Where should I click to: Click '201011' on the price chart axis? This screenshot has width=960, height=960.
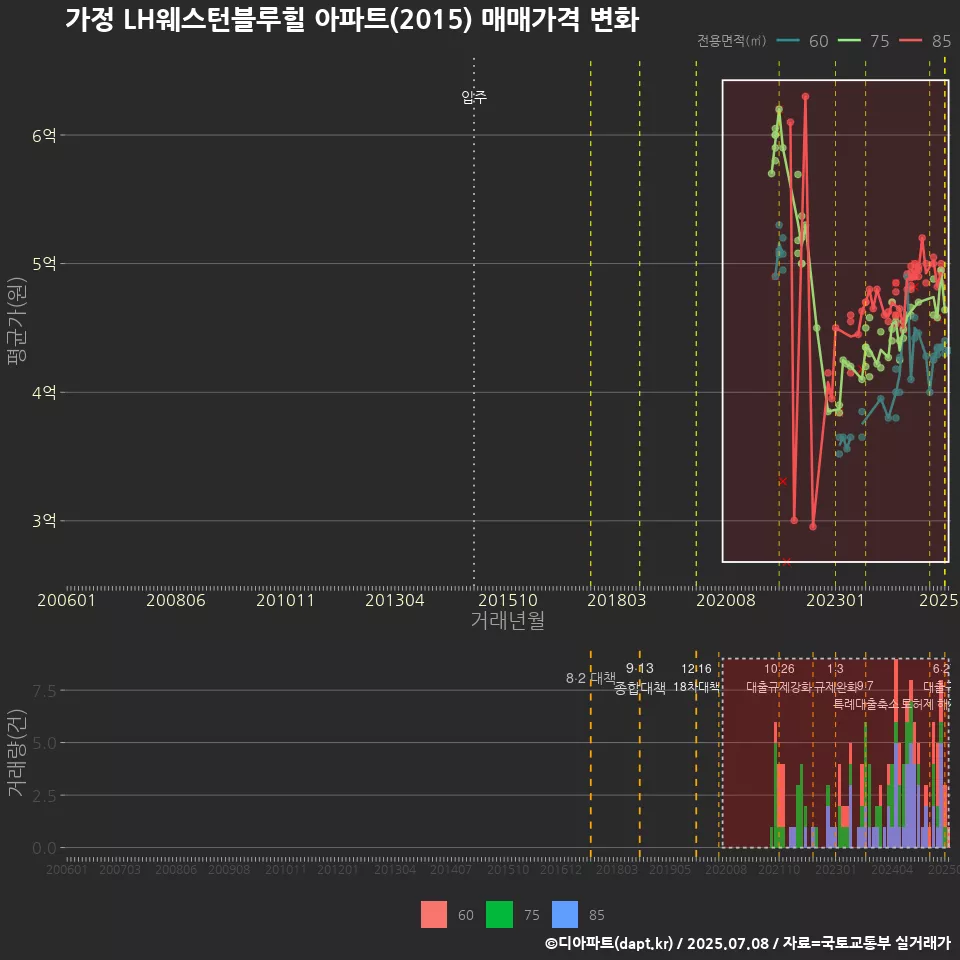click(x=285, y=600)
